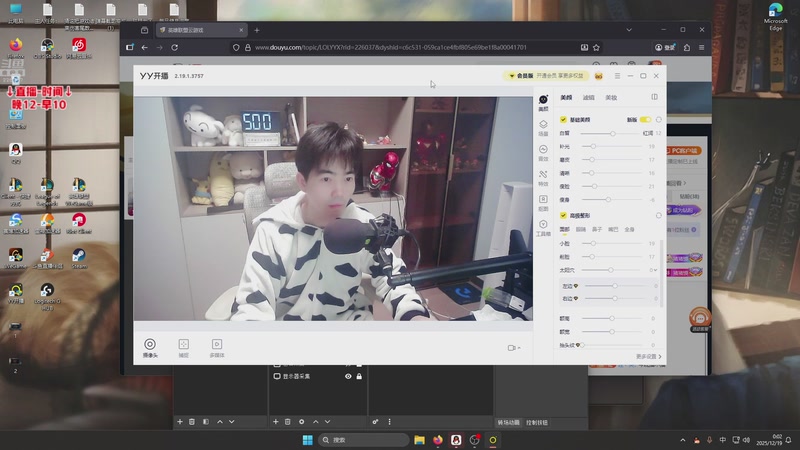Click the 自留 whitening slider handle
Viewport: 800px width, 450px height.
tap(613, 133)
